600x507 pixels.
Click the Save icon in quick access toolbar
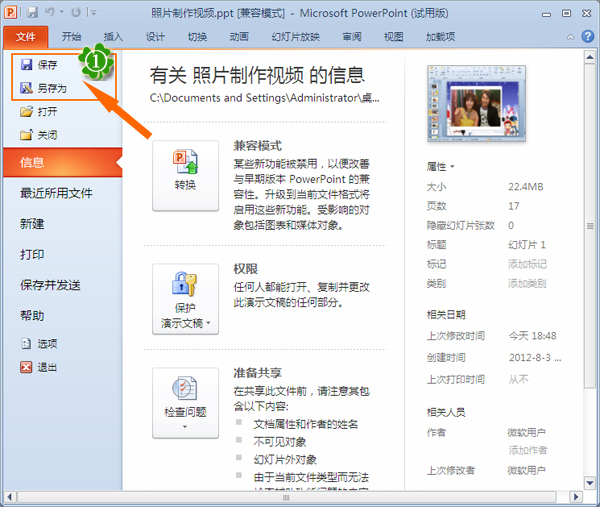click(32, 13)
